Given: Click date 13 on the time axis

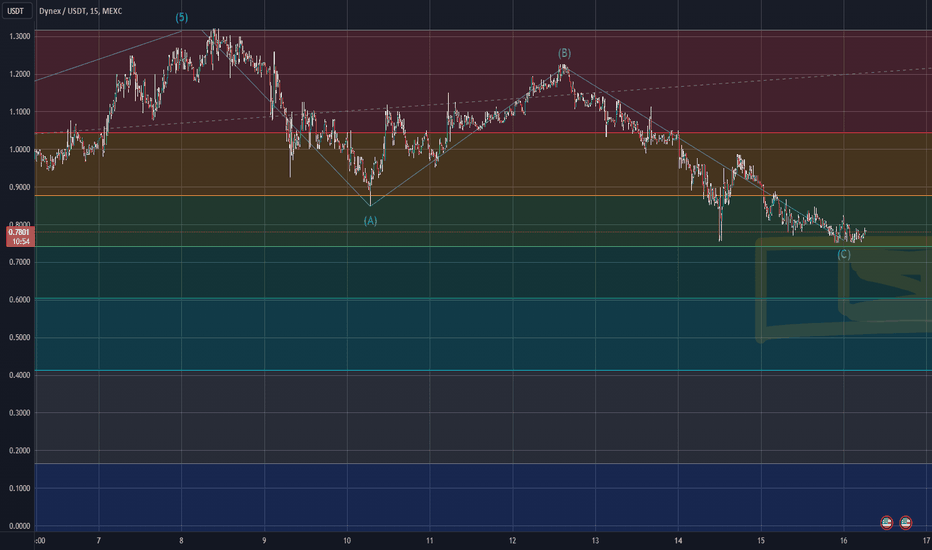Looking at the screenshot, I should pyautogui.click(x=595, y=540).
